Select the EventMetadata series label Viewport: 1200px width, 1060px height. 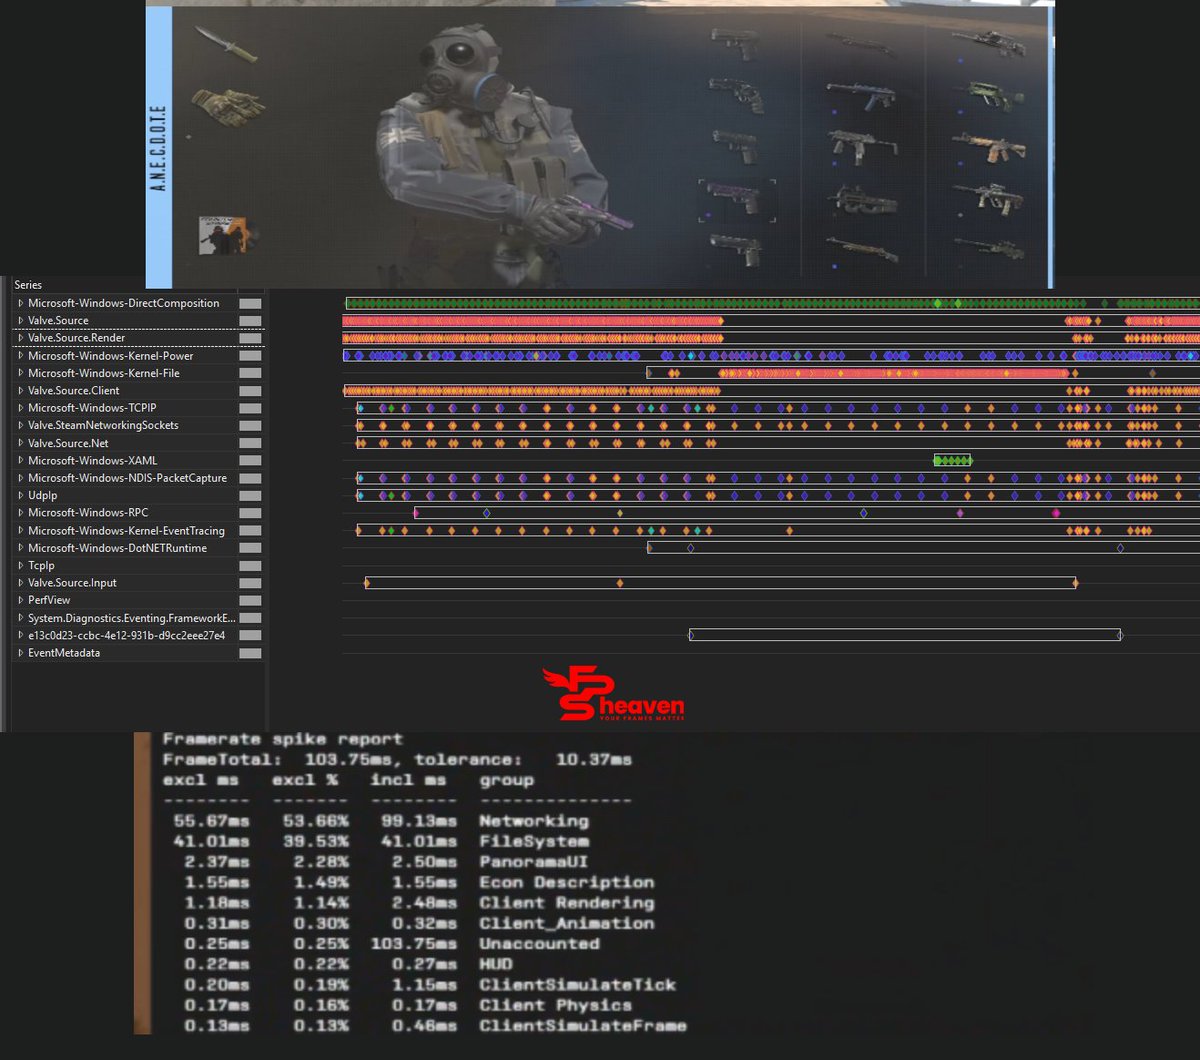64,653
